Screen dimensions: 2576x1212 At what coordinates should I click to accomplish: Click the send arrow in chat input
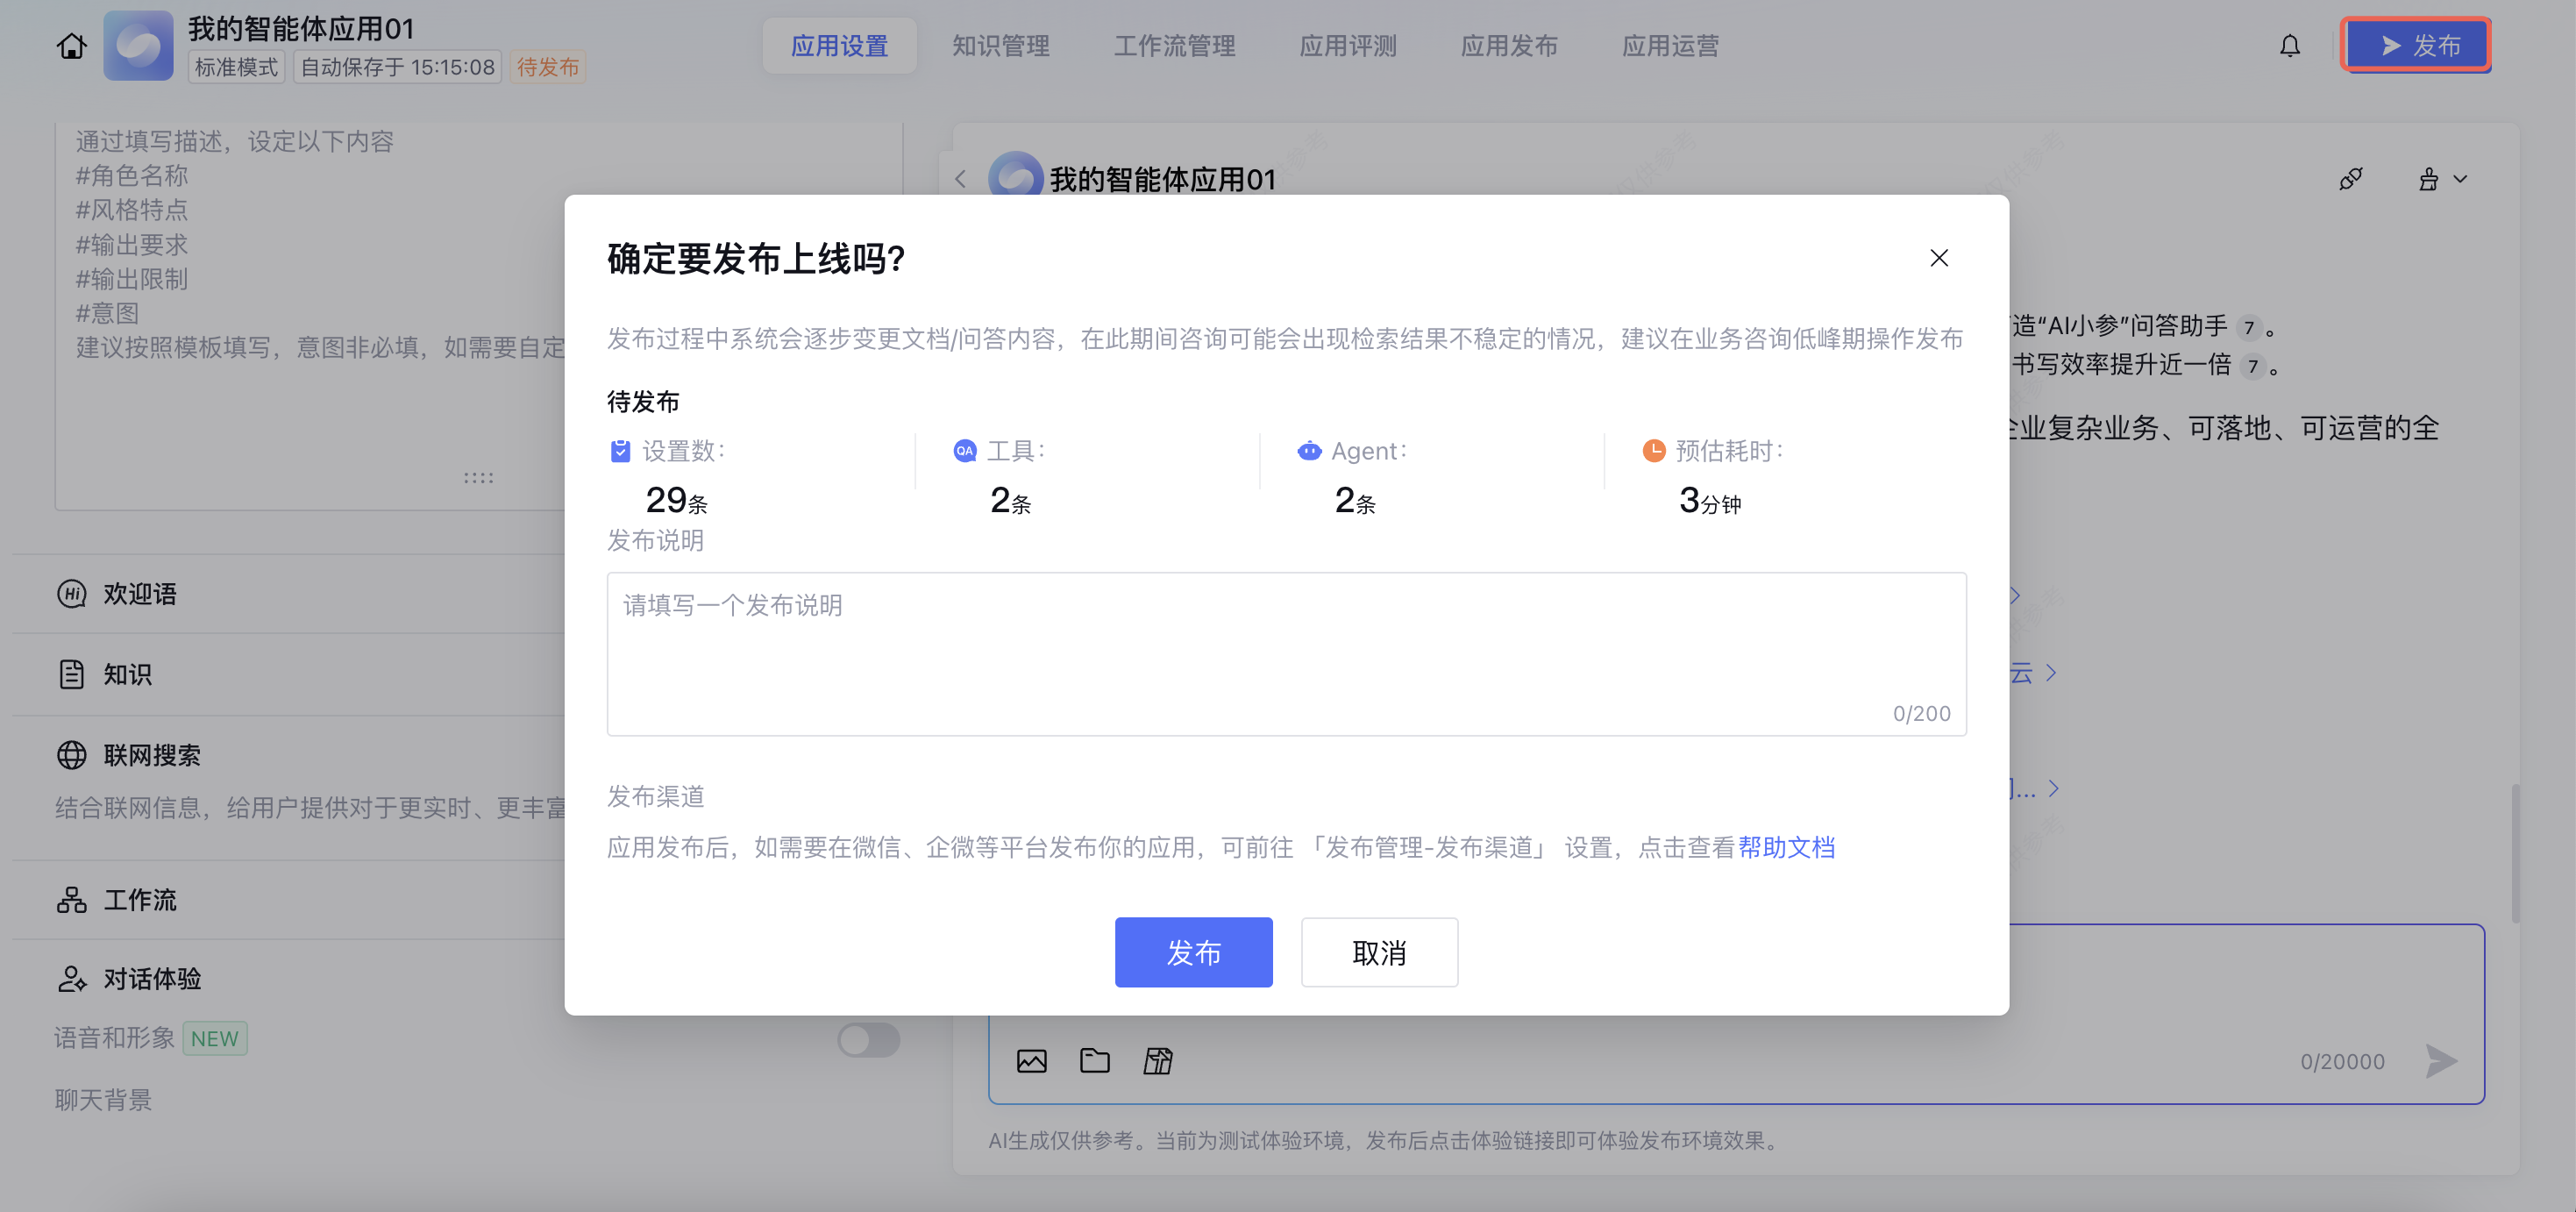(x=2440, y=1061)
